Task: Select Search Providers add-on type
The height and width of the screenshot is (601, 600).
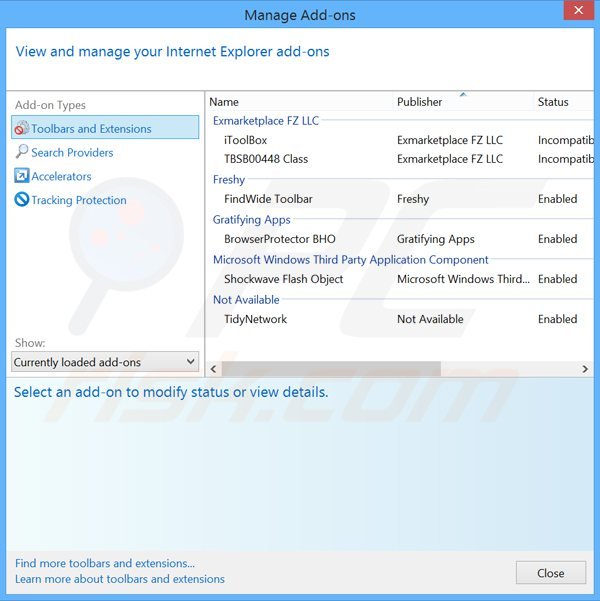Action: tap(72, 153)
